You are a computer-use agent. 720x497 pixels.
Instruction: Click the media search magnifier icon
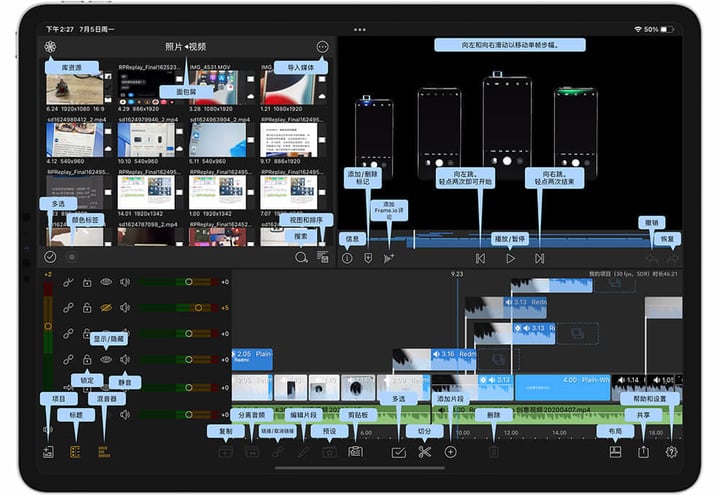click(x=301, y=257)
